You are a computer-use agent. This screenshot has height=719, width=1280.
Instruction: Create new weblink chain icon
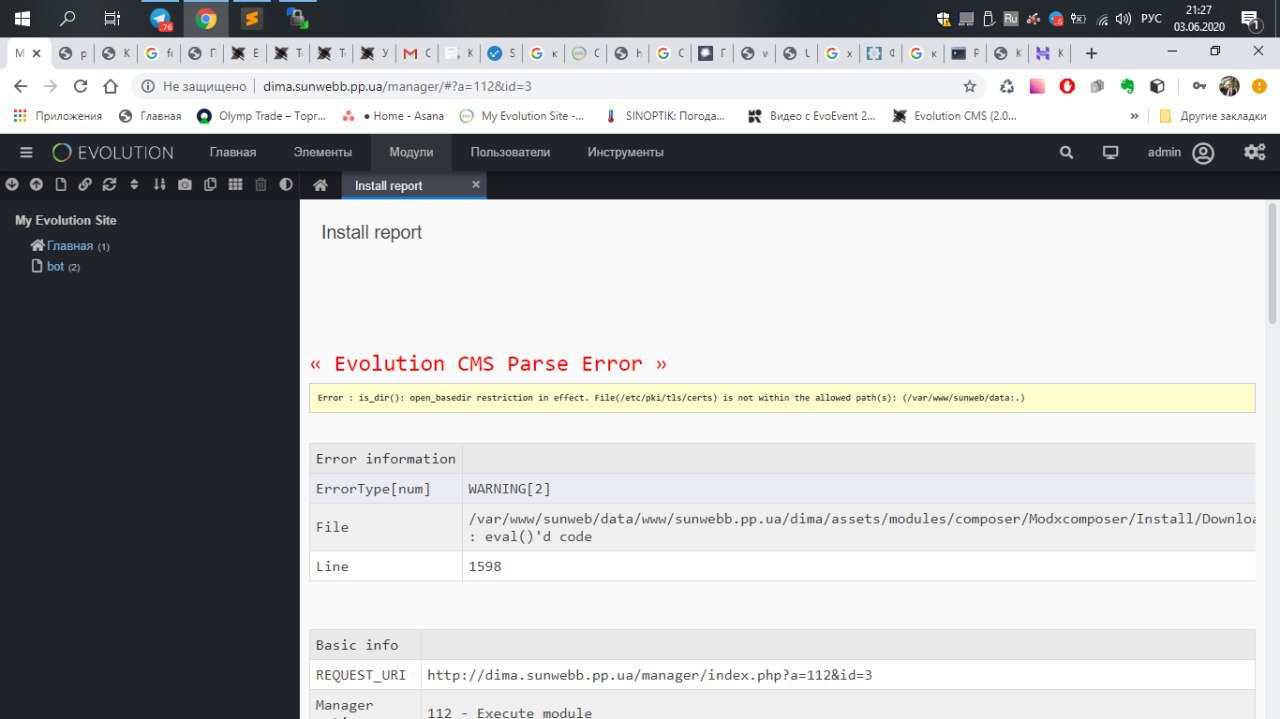85,184
